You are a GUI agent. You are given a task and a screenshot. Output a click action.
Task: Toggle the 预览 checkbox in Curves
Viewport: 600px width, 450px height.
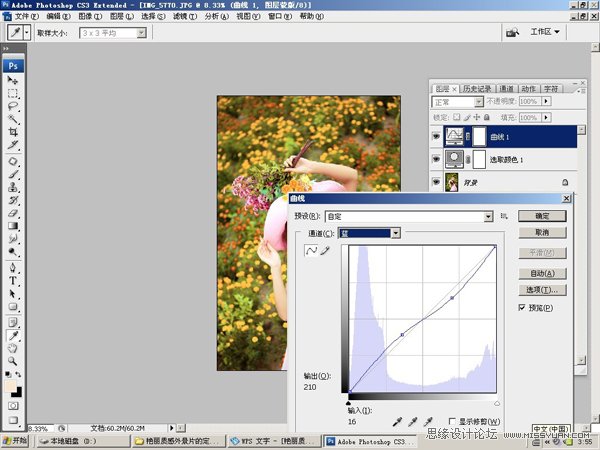[522, 307]
